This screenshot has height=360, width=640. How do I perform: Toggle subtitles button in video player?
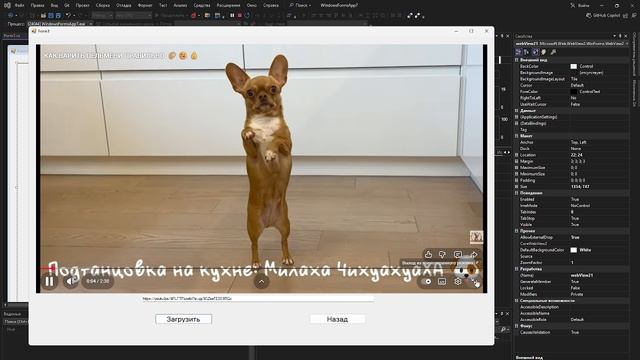click(x=442, y=281)
